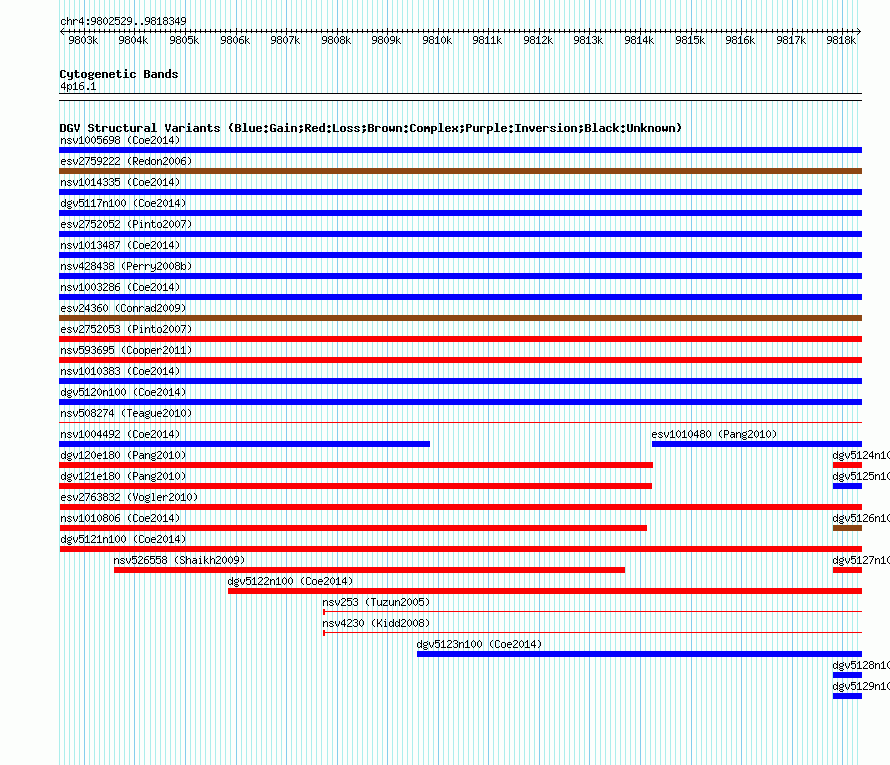Select the esv2759222 (Redon2006) brown bar

pos(460,171)
